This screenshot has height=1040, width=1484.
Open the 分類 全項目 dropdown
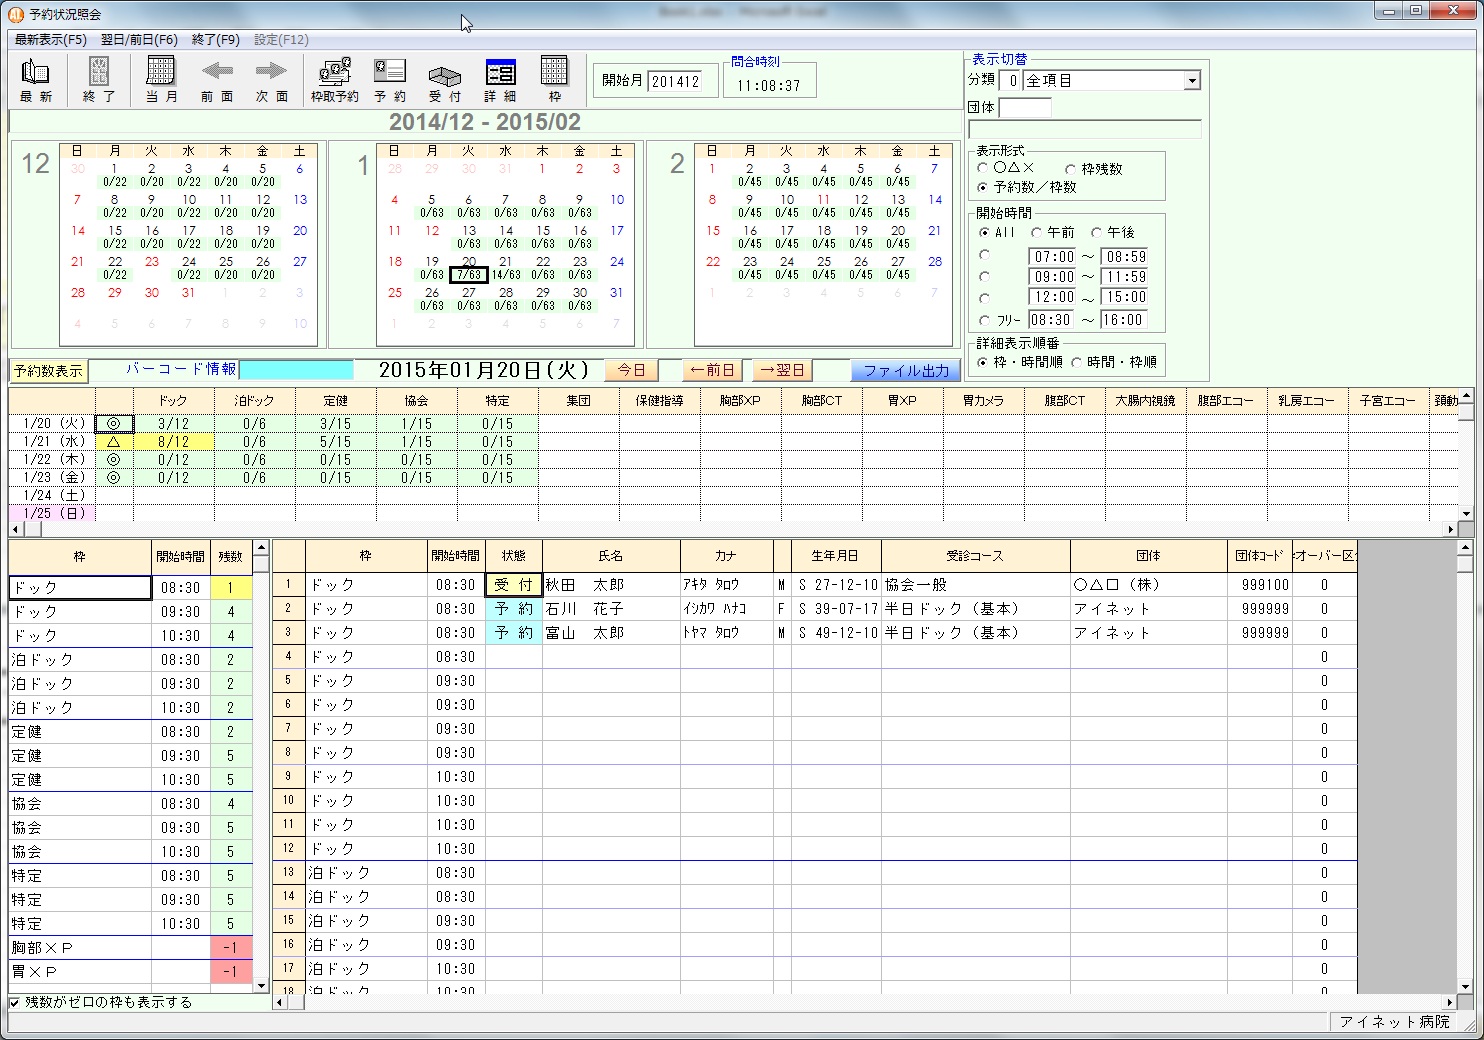click(x=1192, y=81)
